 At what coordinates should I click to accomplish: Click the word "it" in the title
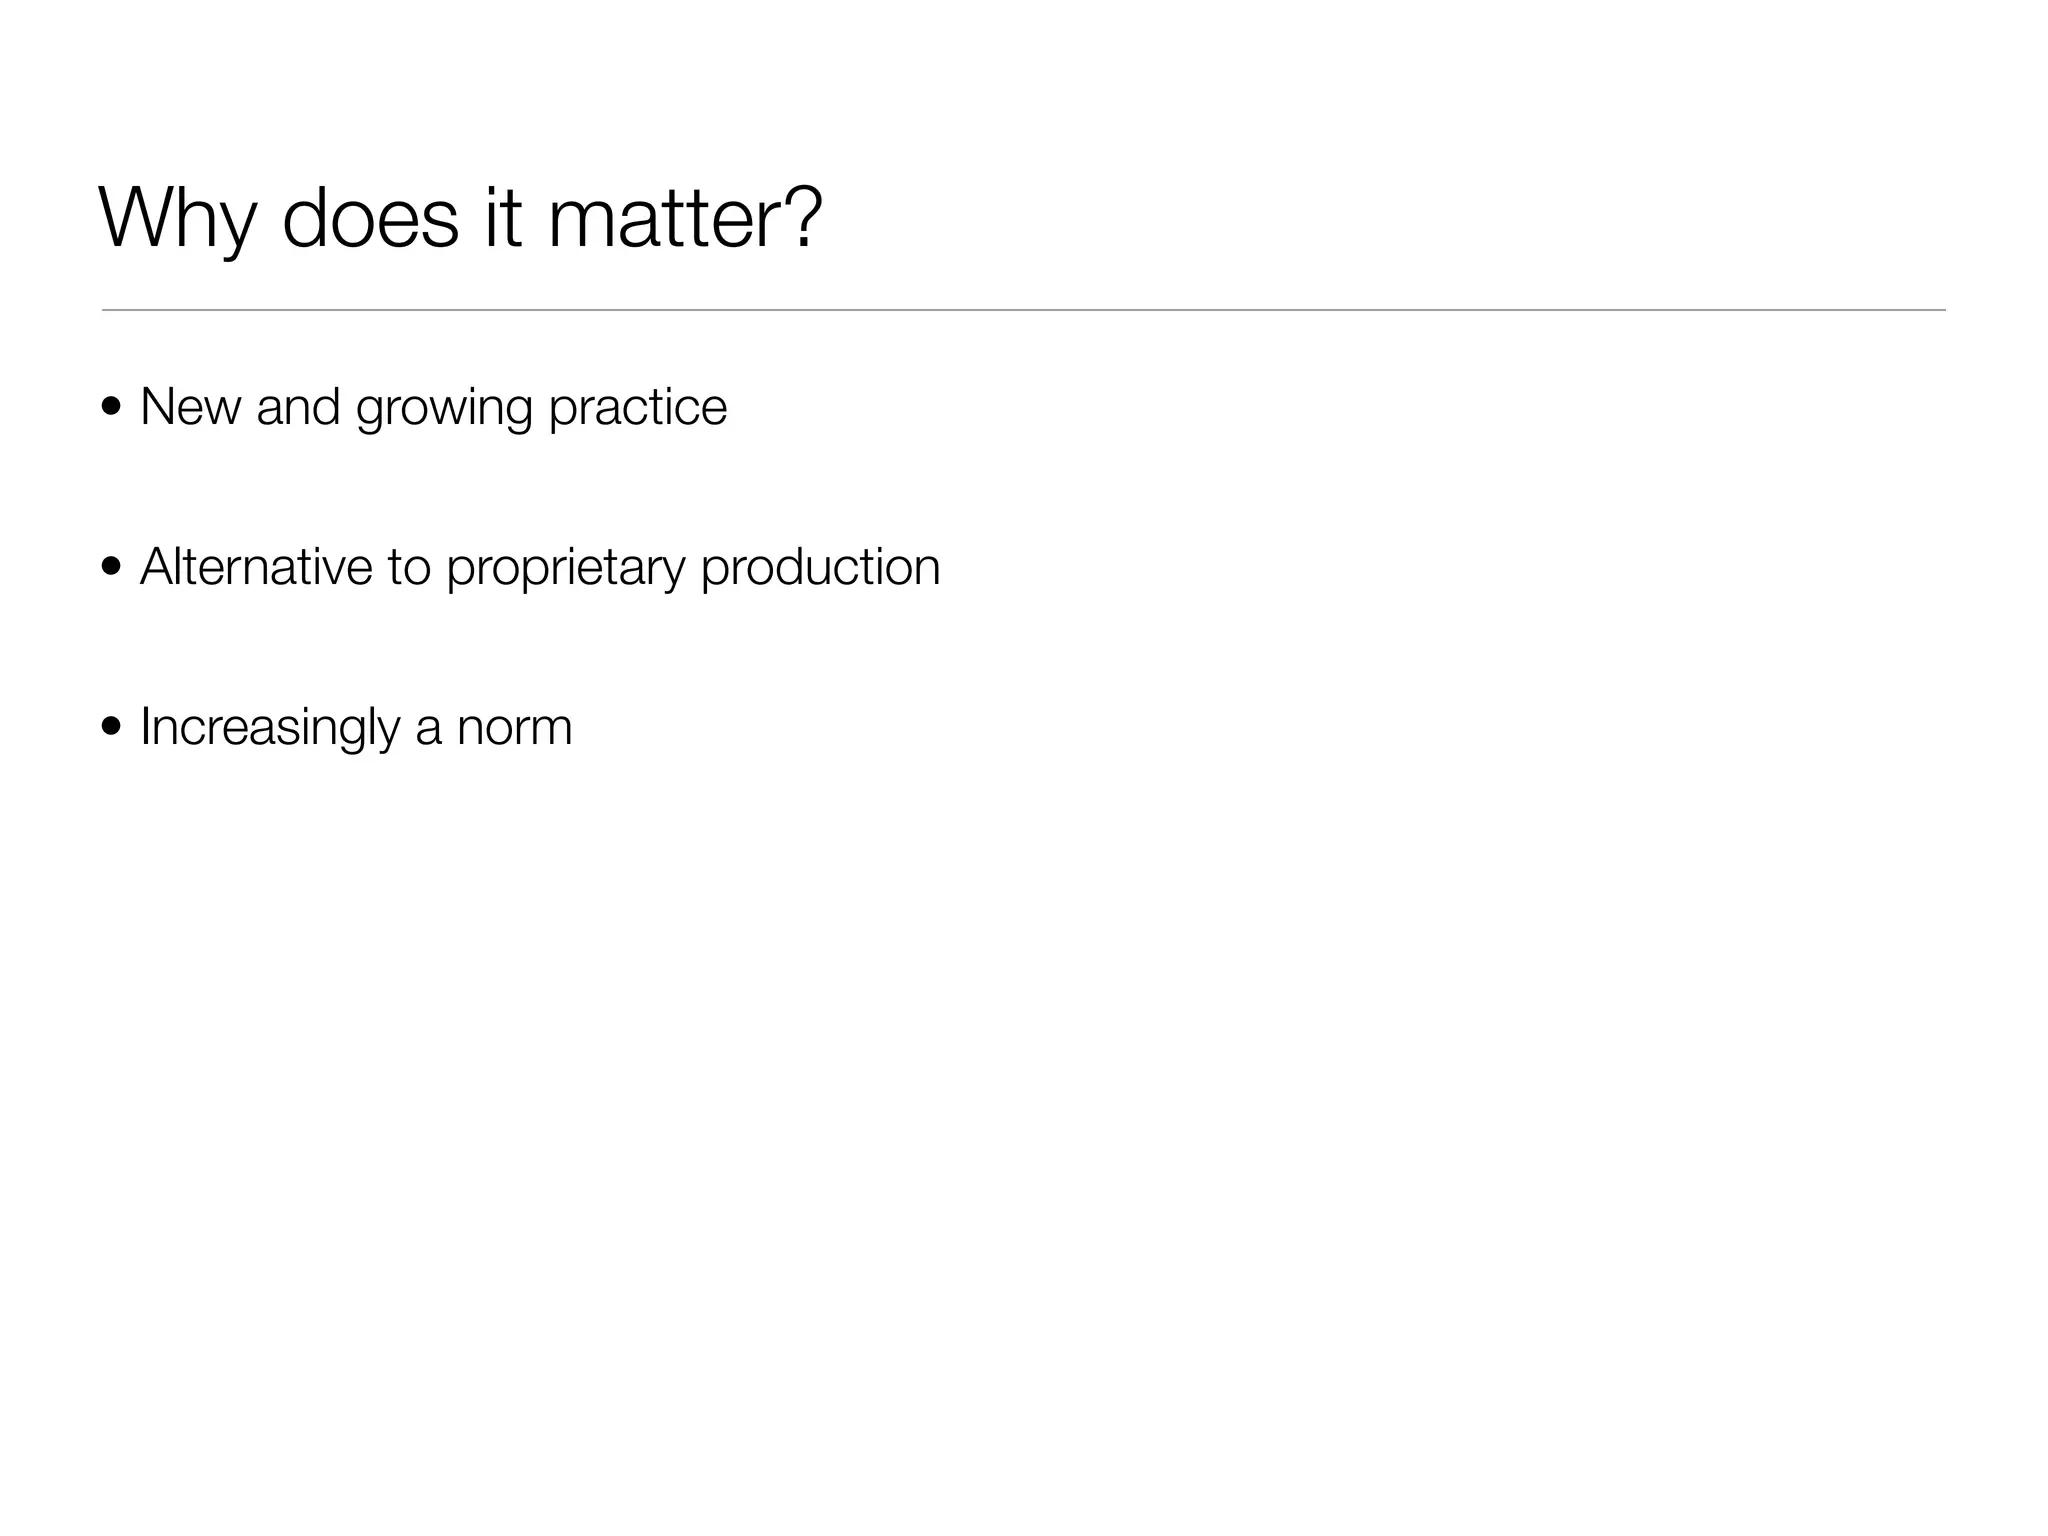click(503, 218)
